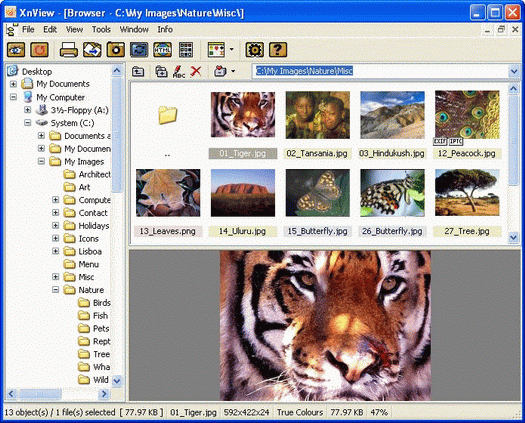
Task: Expand the Icons folder node
Action: [56, 238]
